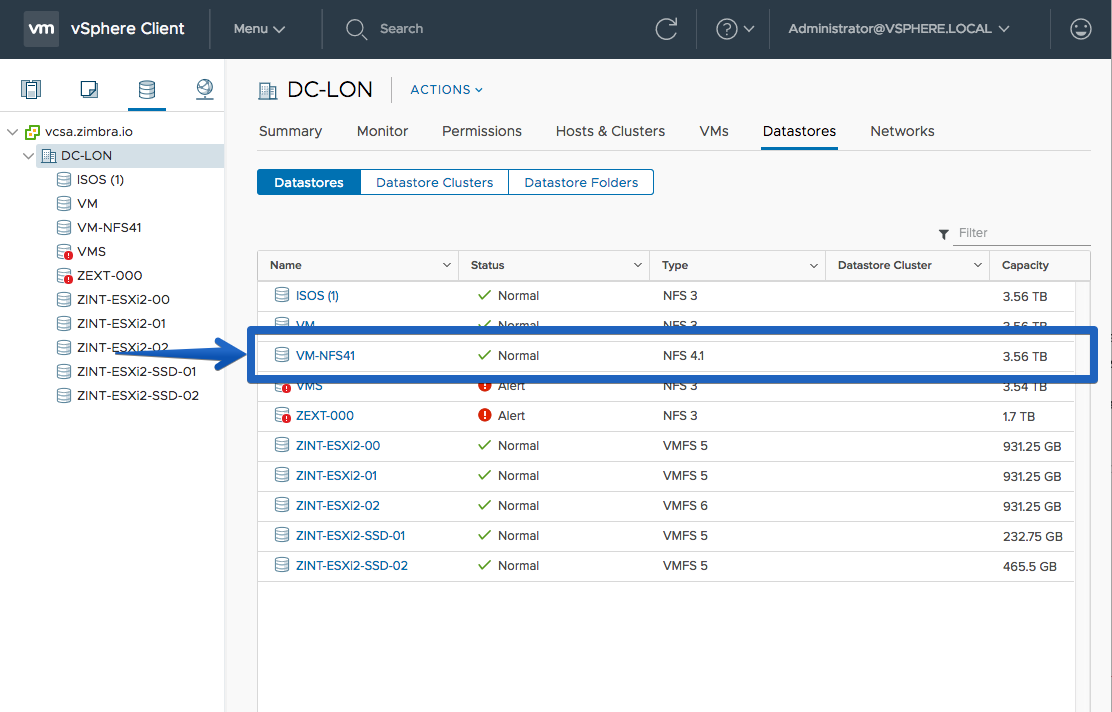Select VM-NFS41 in the inventory tree
This screenshot has height=712, width=1112.
point(109,228)
